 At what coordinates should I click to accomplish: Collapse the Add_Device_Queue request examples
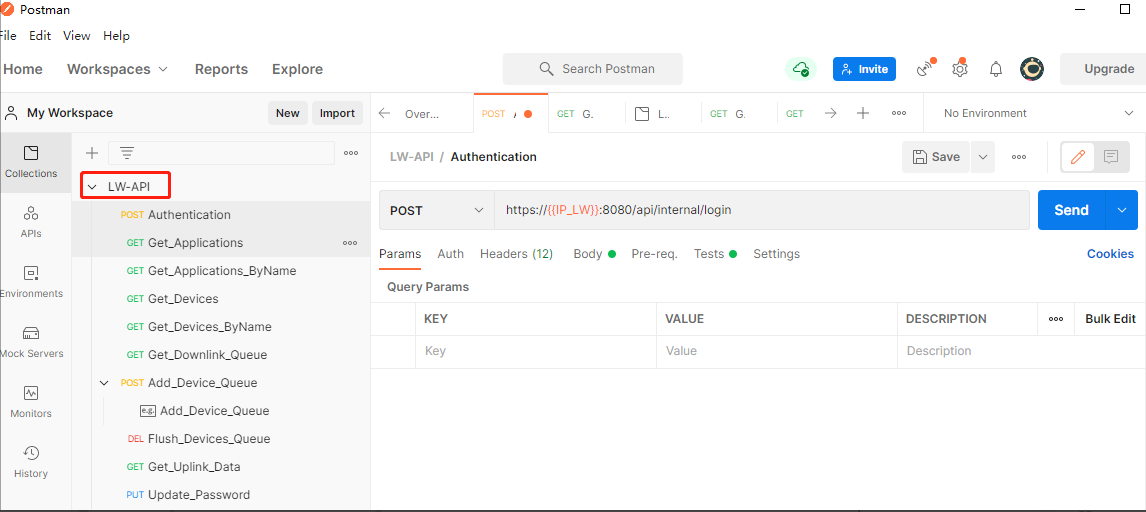pos(104,383)
